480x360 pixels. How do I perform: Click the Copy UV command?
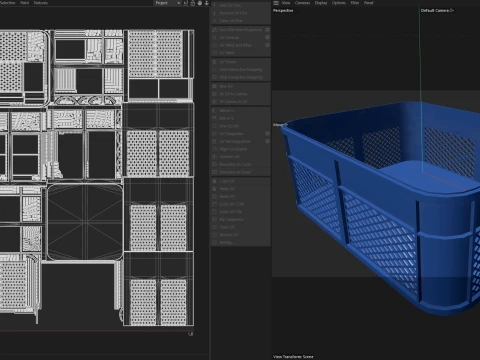coord(240,181)
